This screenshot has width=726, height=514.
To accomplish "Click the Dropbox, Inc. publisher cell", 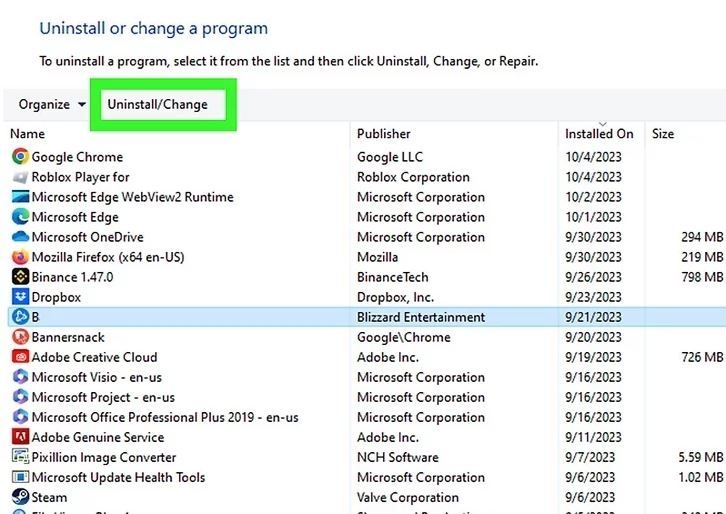I will (x=395, y=297).
